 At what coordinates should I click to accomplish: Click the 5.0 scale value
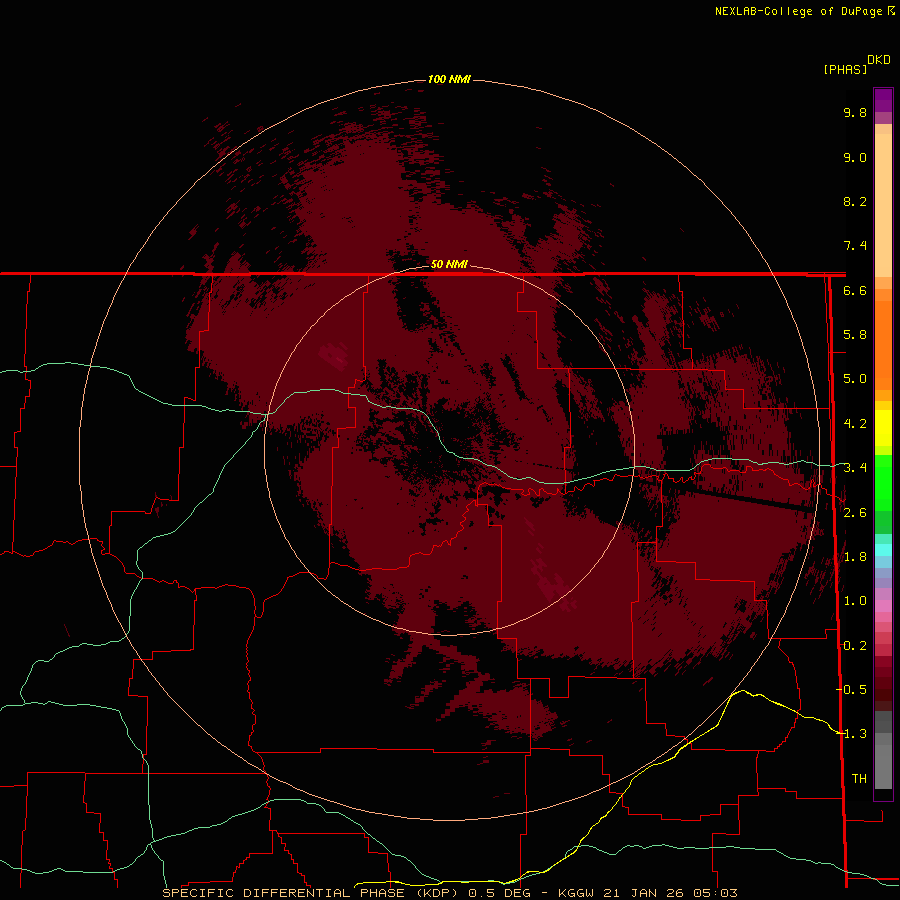pyautogui.click(x=855, y=379)
